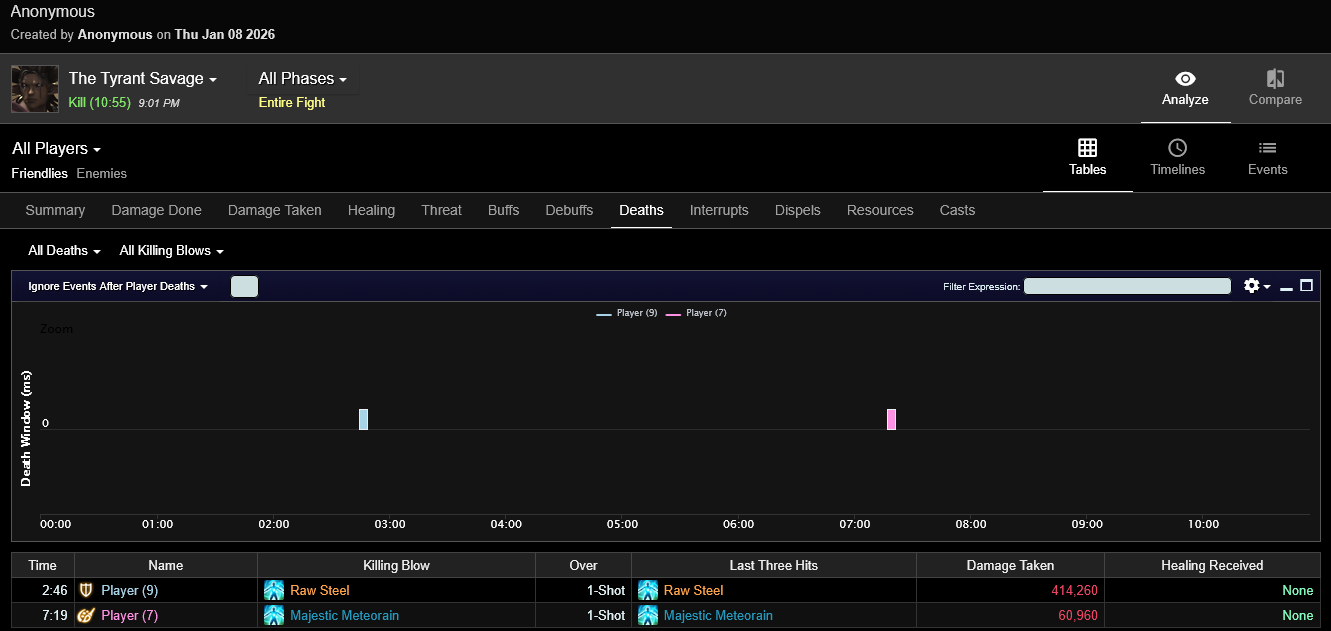Screen dimensions: 1331x631
Task: Open the Dispels tab
Action: (798, 210)
